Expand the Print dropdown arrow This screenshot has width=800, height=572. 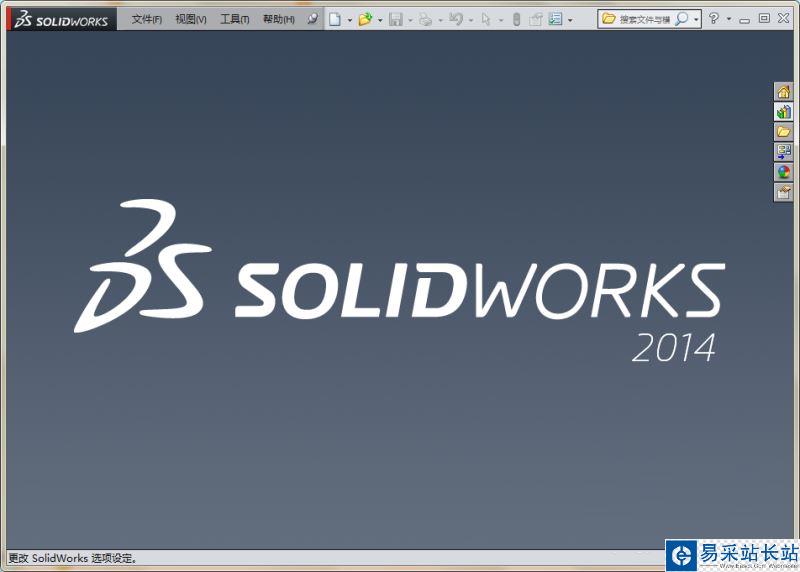440,20
